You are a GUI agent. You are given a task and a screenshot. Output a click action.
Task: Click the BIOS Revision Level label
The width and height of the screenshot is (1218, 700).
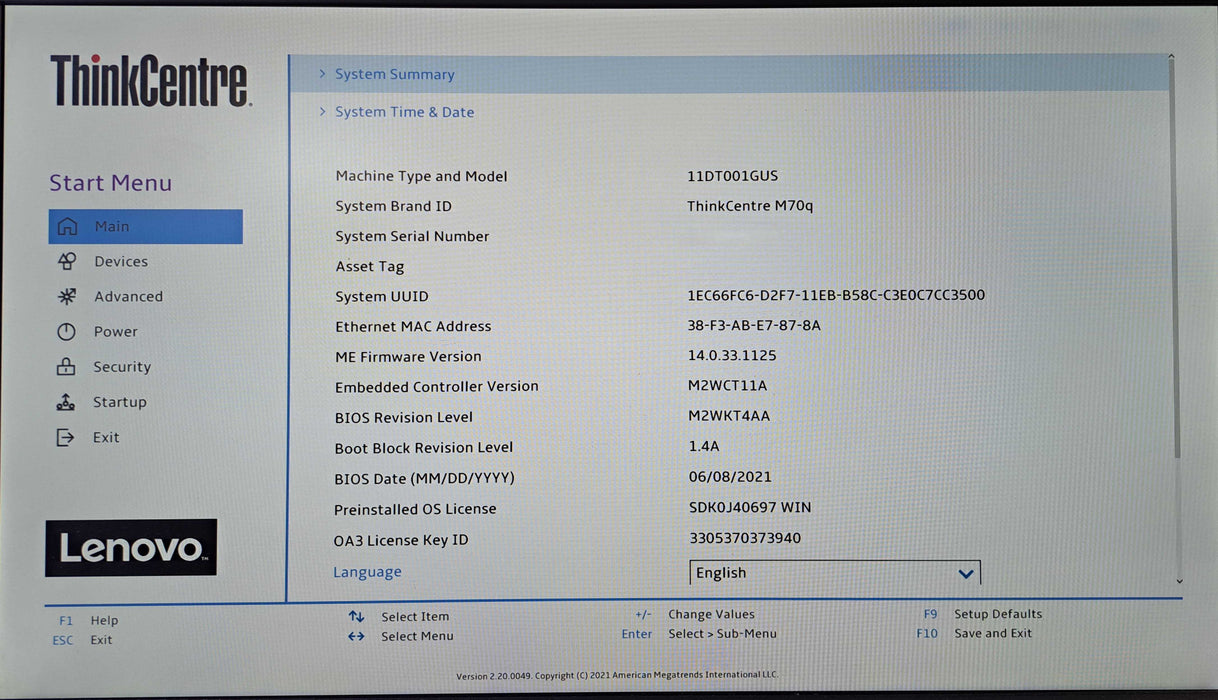pos(404,417)
